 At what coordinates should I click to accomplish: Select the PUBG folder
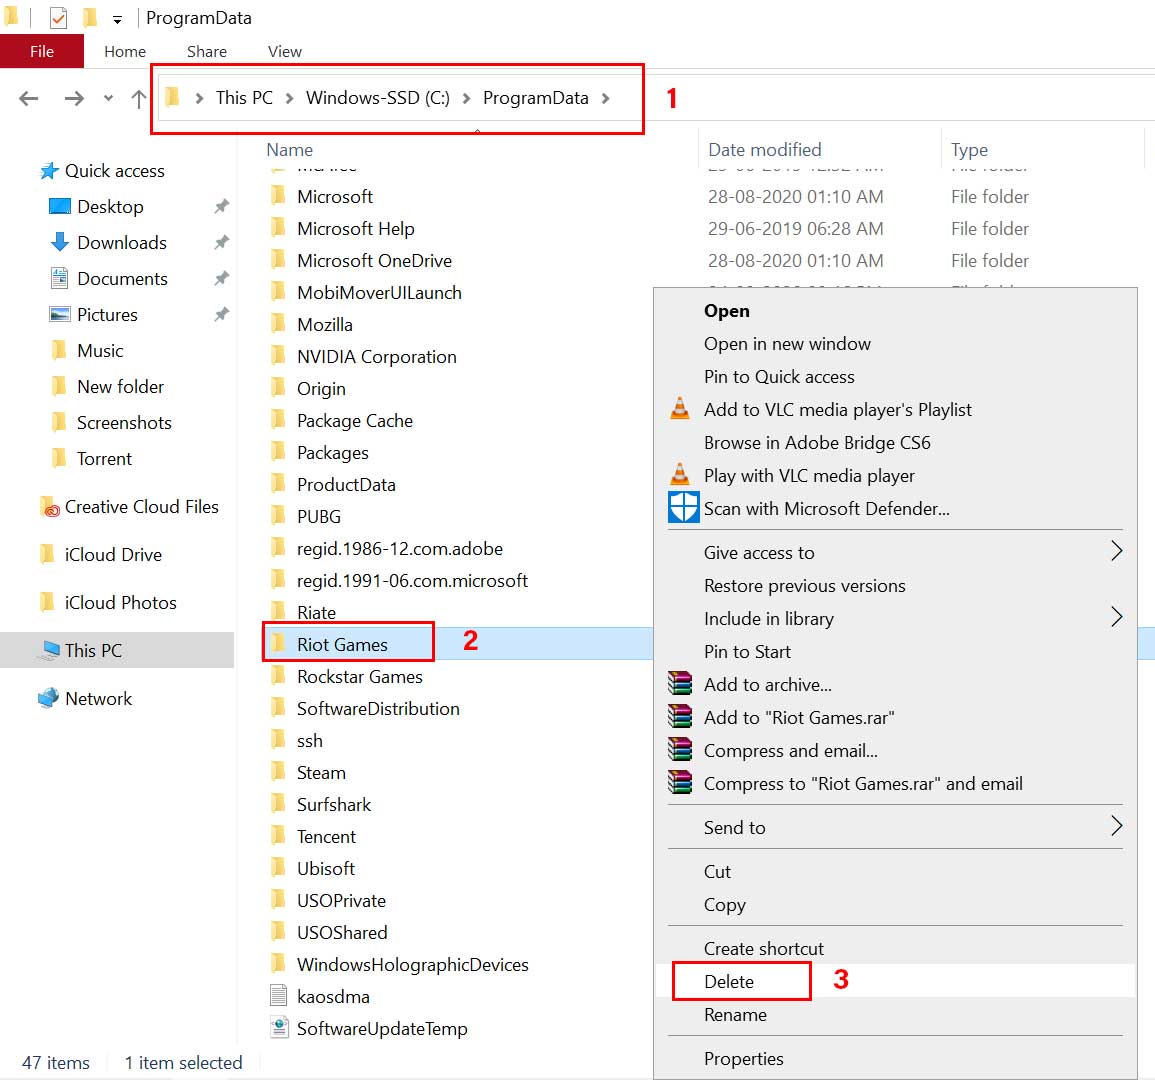tap(319, 516)
